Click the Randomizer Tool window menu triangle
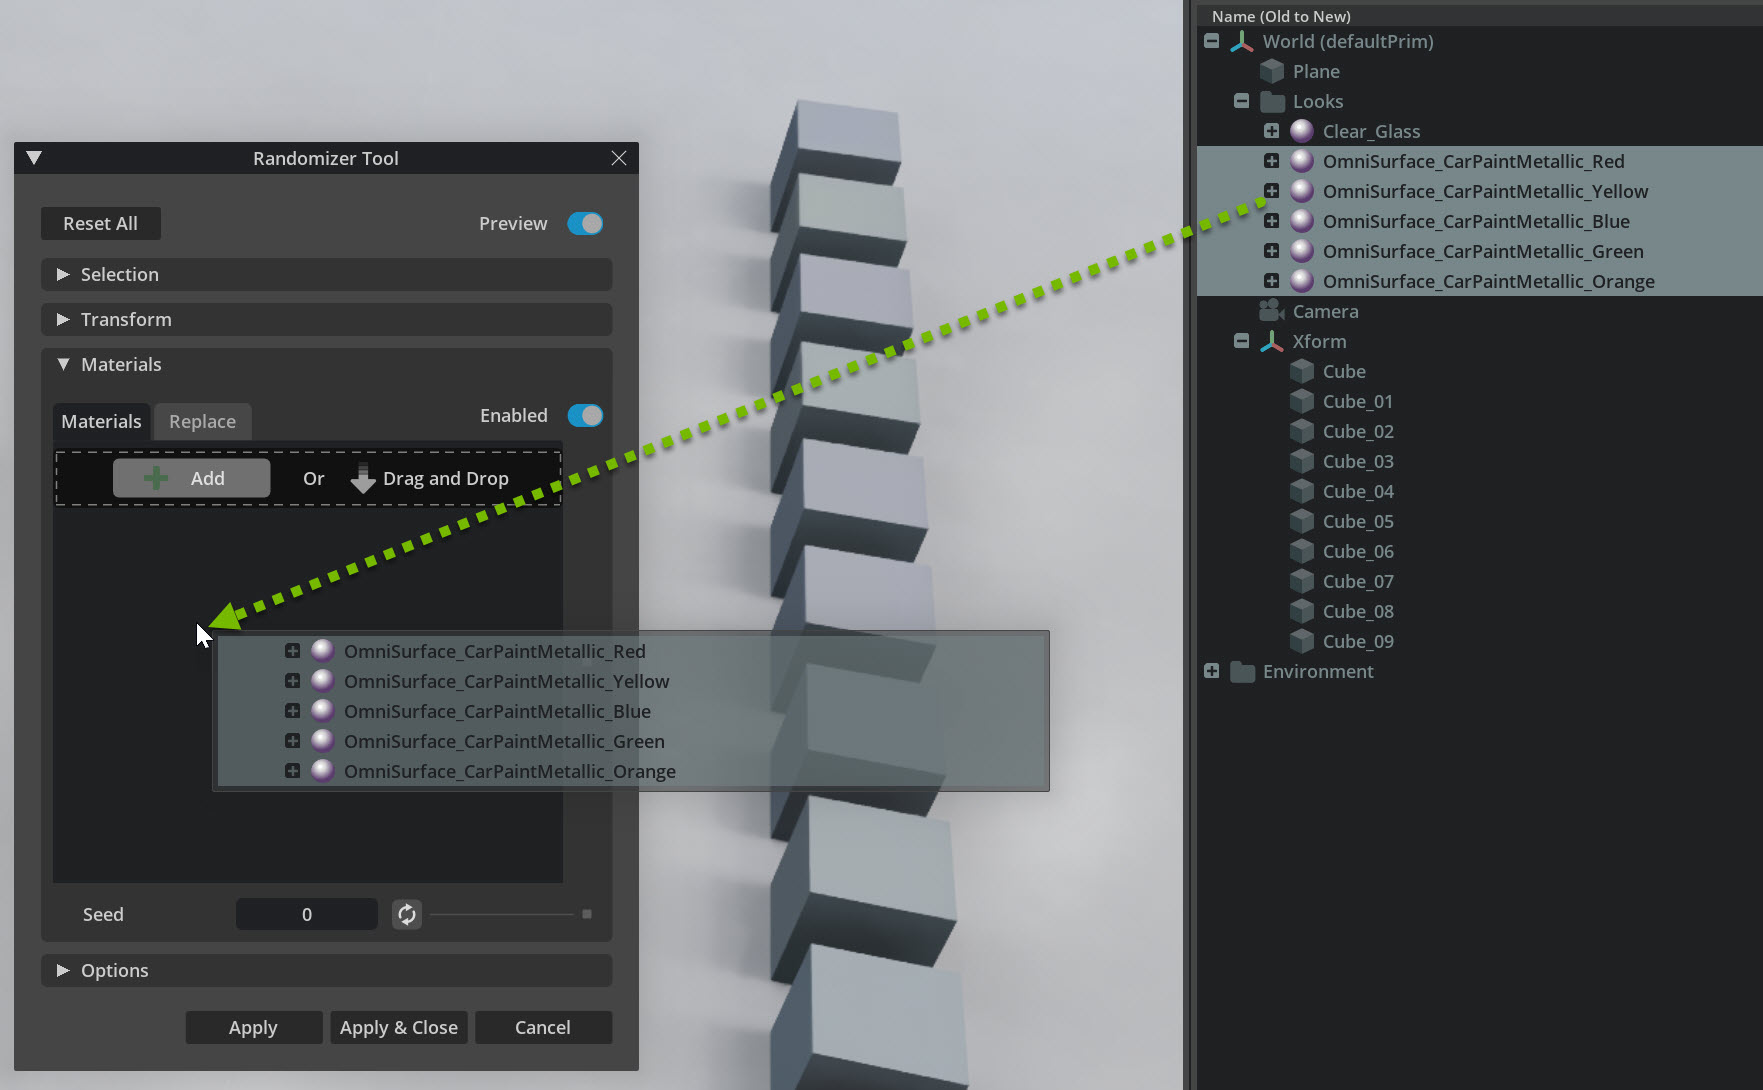1763x1090 pixels. coord(34,158)
